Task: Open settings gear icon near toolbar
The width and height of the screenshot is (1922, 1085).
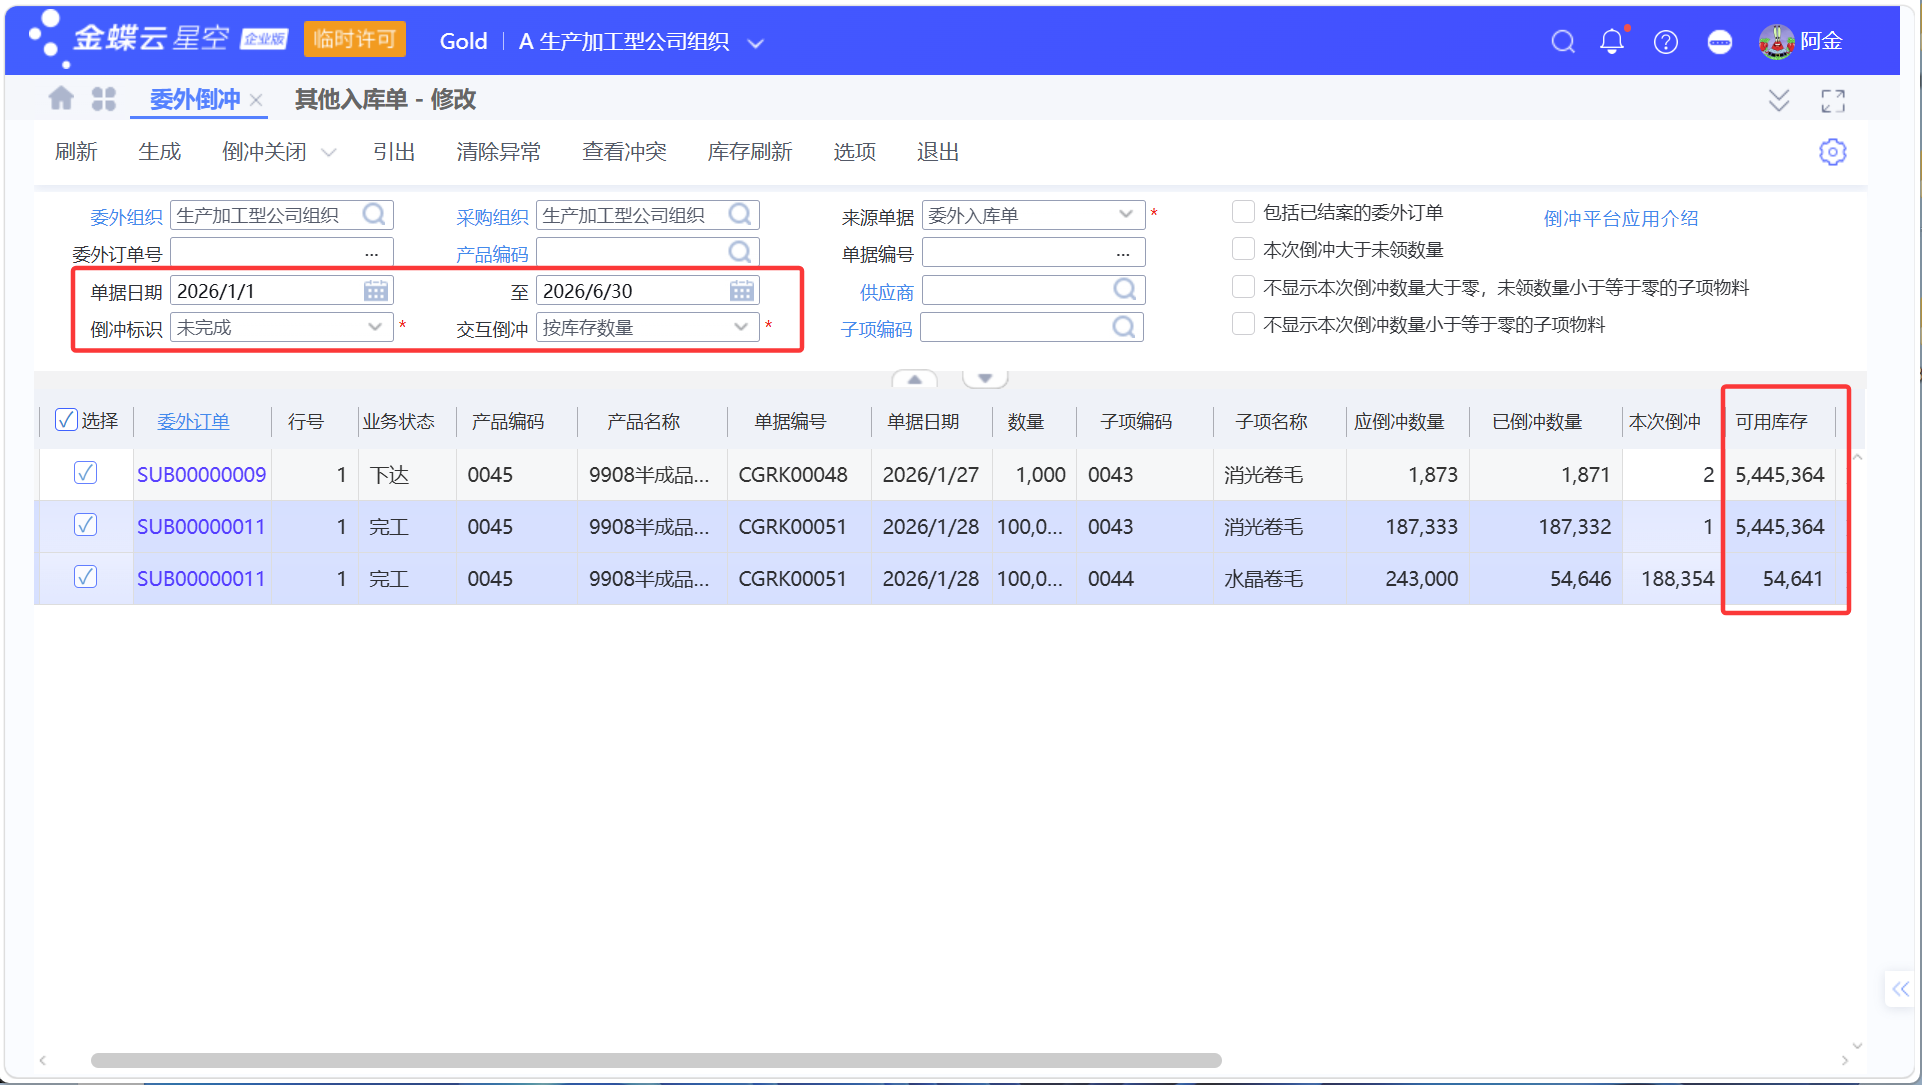Action: (1832, 152)
